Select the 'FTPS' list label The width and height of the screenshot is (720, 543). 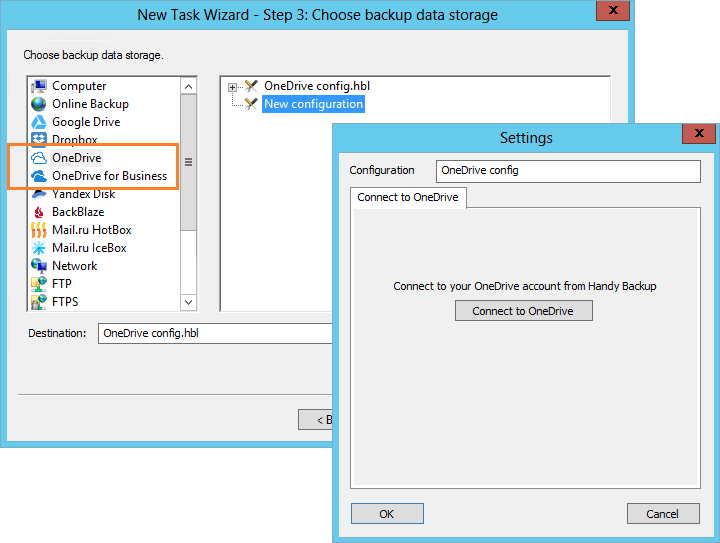(x=65, y=302)
